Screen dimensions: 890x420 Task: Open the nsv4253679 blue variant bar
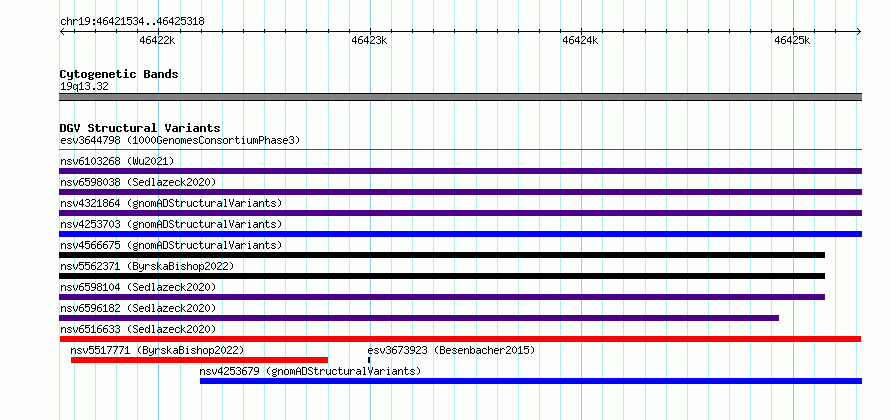(x=531, y=381)
